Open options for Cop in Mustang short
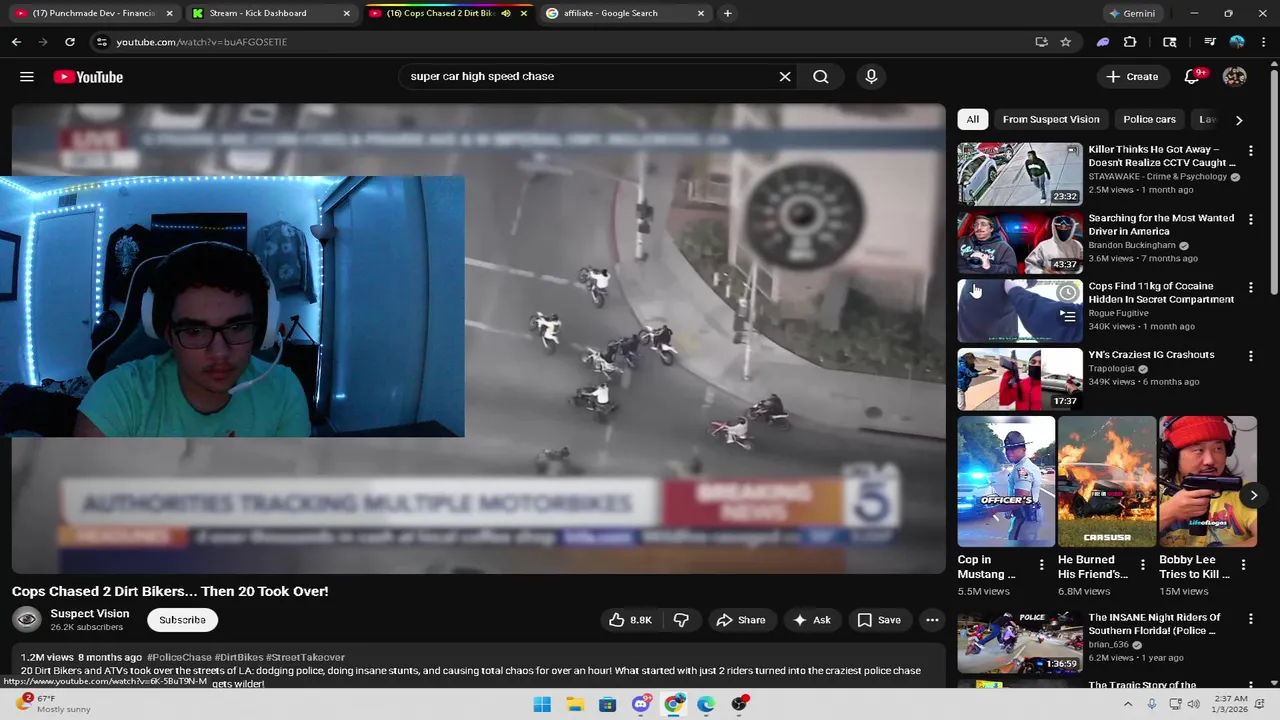1280x720 pixels. point(1041,565)
